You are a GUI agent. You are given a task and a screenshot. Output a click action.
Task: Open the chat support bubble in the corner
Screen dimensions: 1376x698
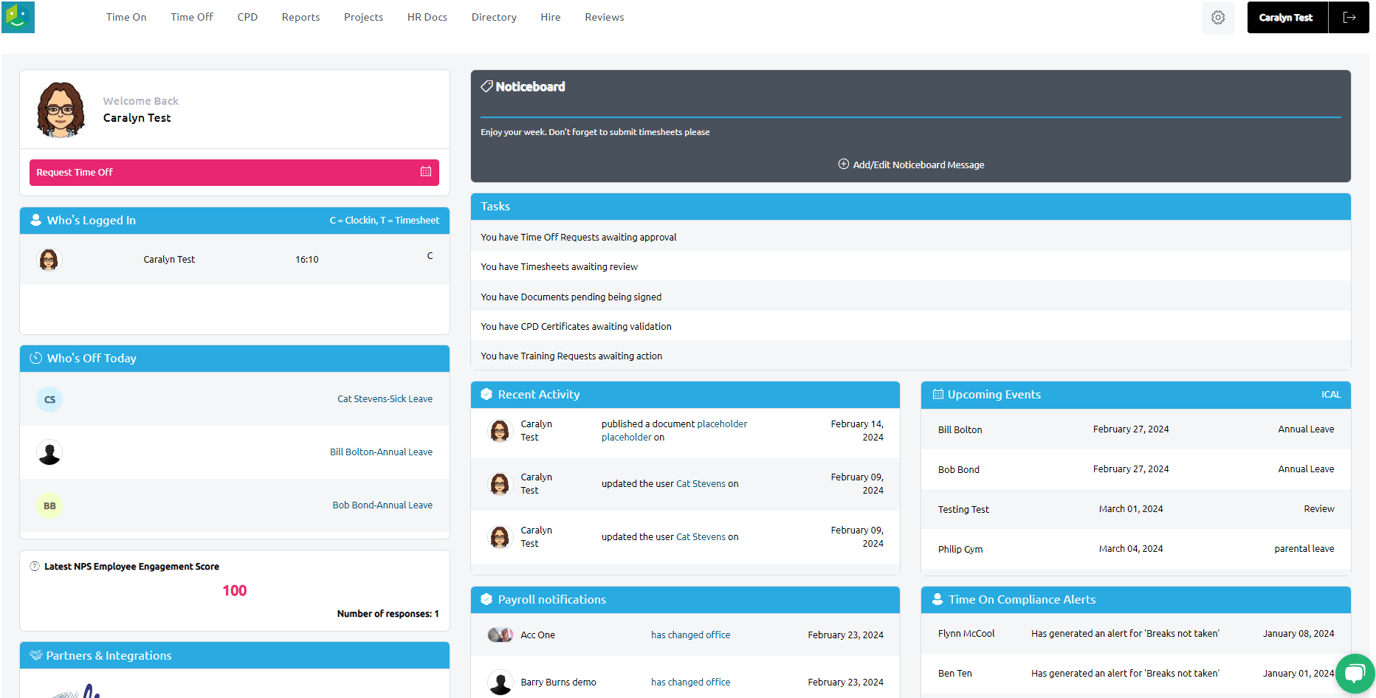tap(1355, 674)
